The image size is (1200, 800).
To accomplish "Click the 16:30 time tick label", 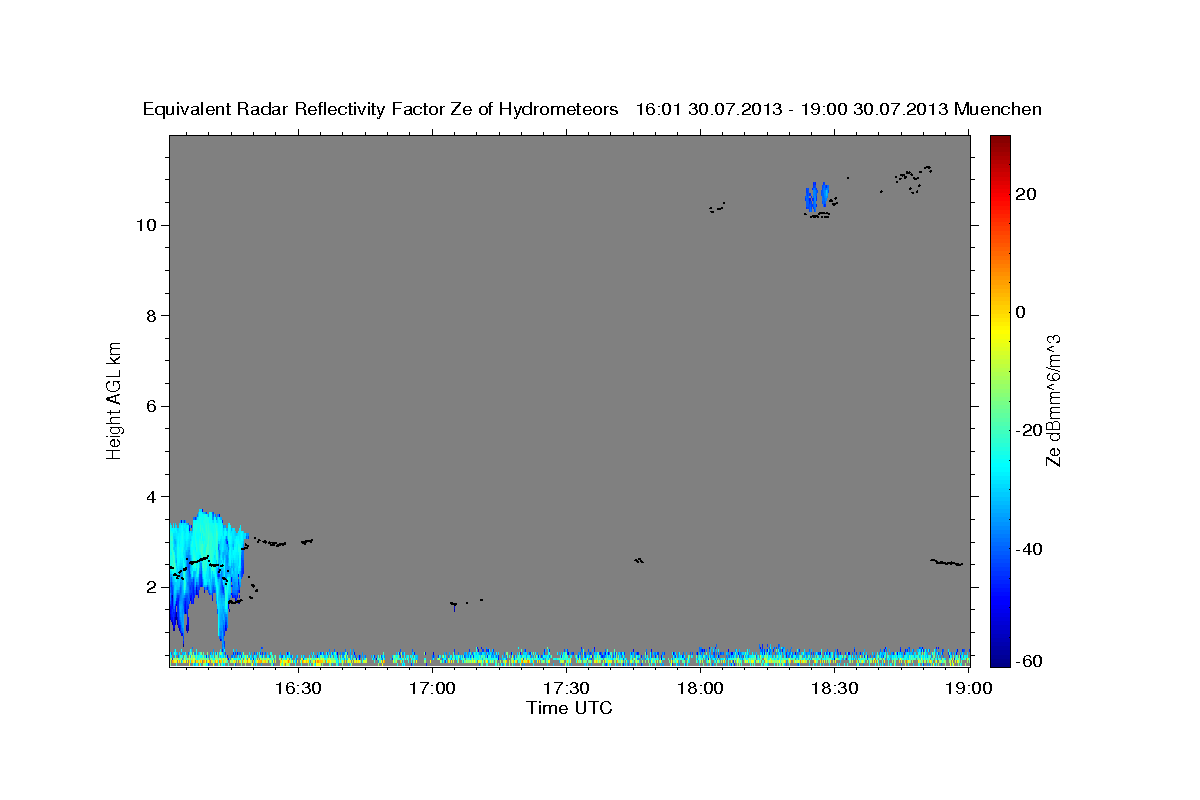I will tap(297, 688).
